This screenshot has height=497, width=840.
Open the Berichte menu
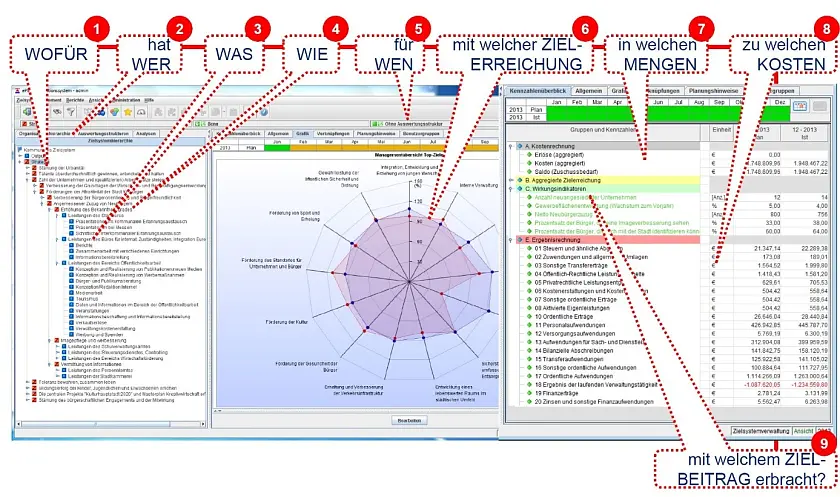point(76,101)
